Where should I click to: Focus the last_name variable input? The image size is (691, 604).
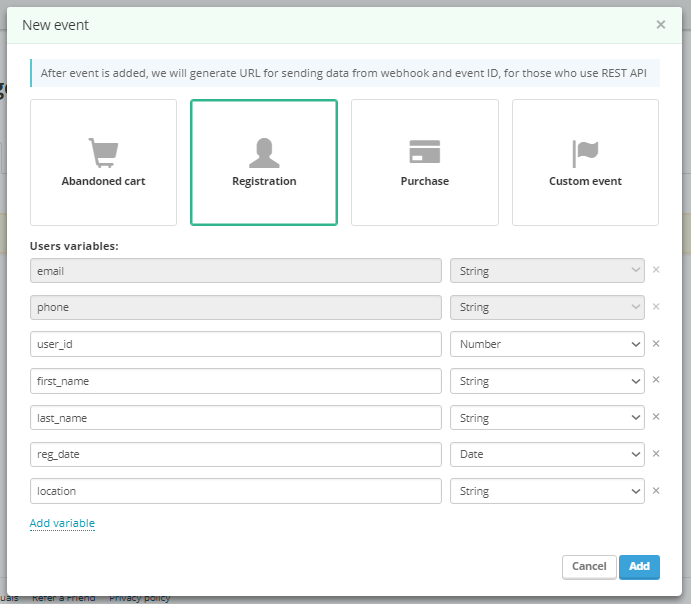[236, 417]
